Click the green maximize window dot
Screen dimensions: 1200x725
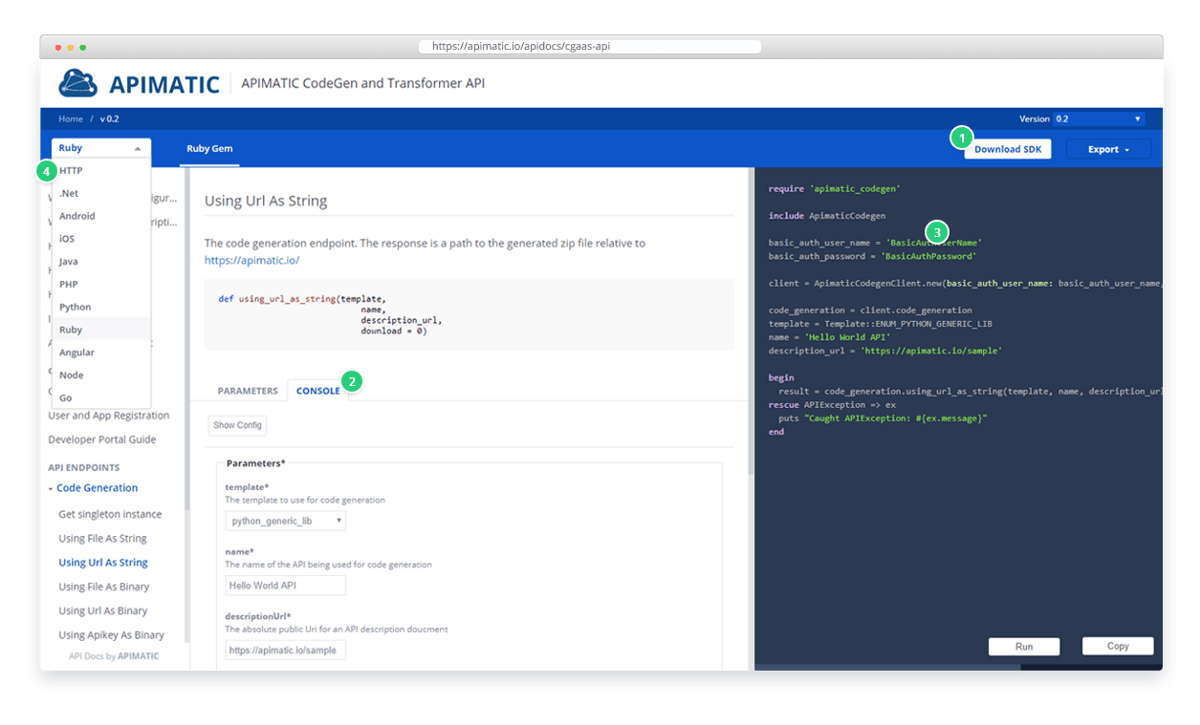pyautogui.click(x=82, y=47)
